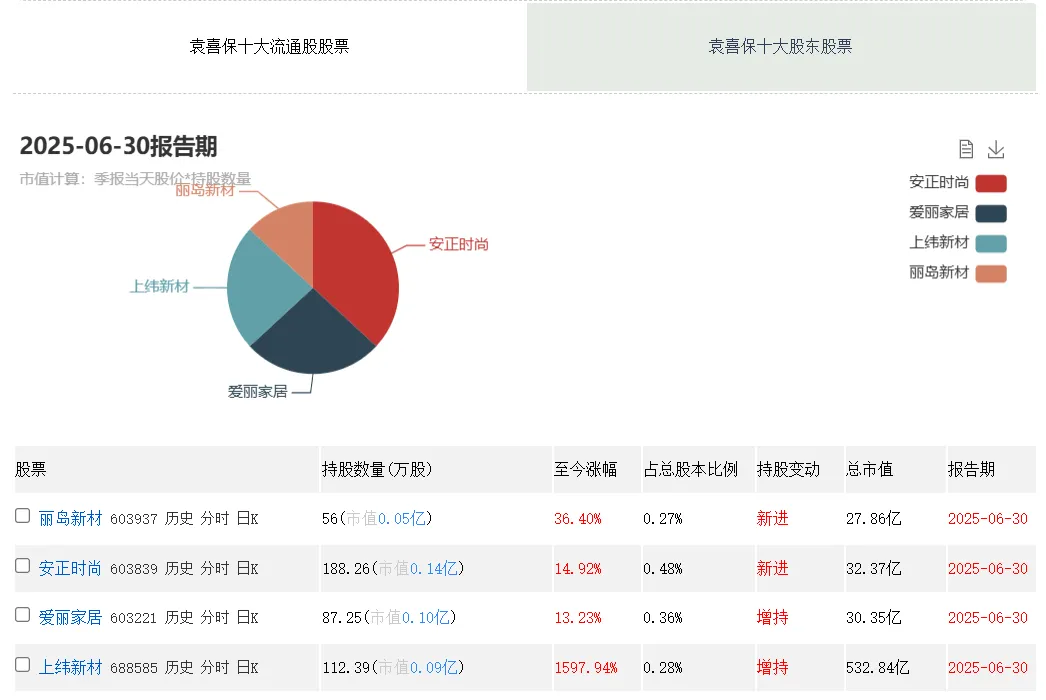Click 新进 status in 丽岛新材 row
Screen dimensions: 1046x700
pos(772,518)
